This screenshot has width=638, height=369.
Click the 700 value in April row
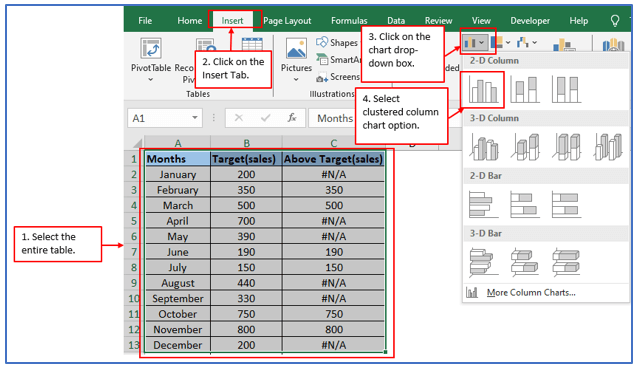(x=246, y=221)
